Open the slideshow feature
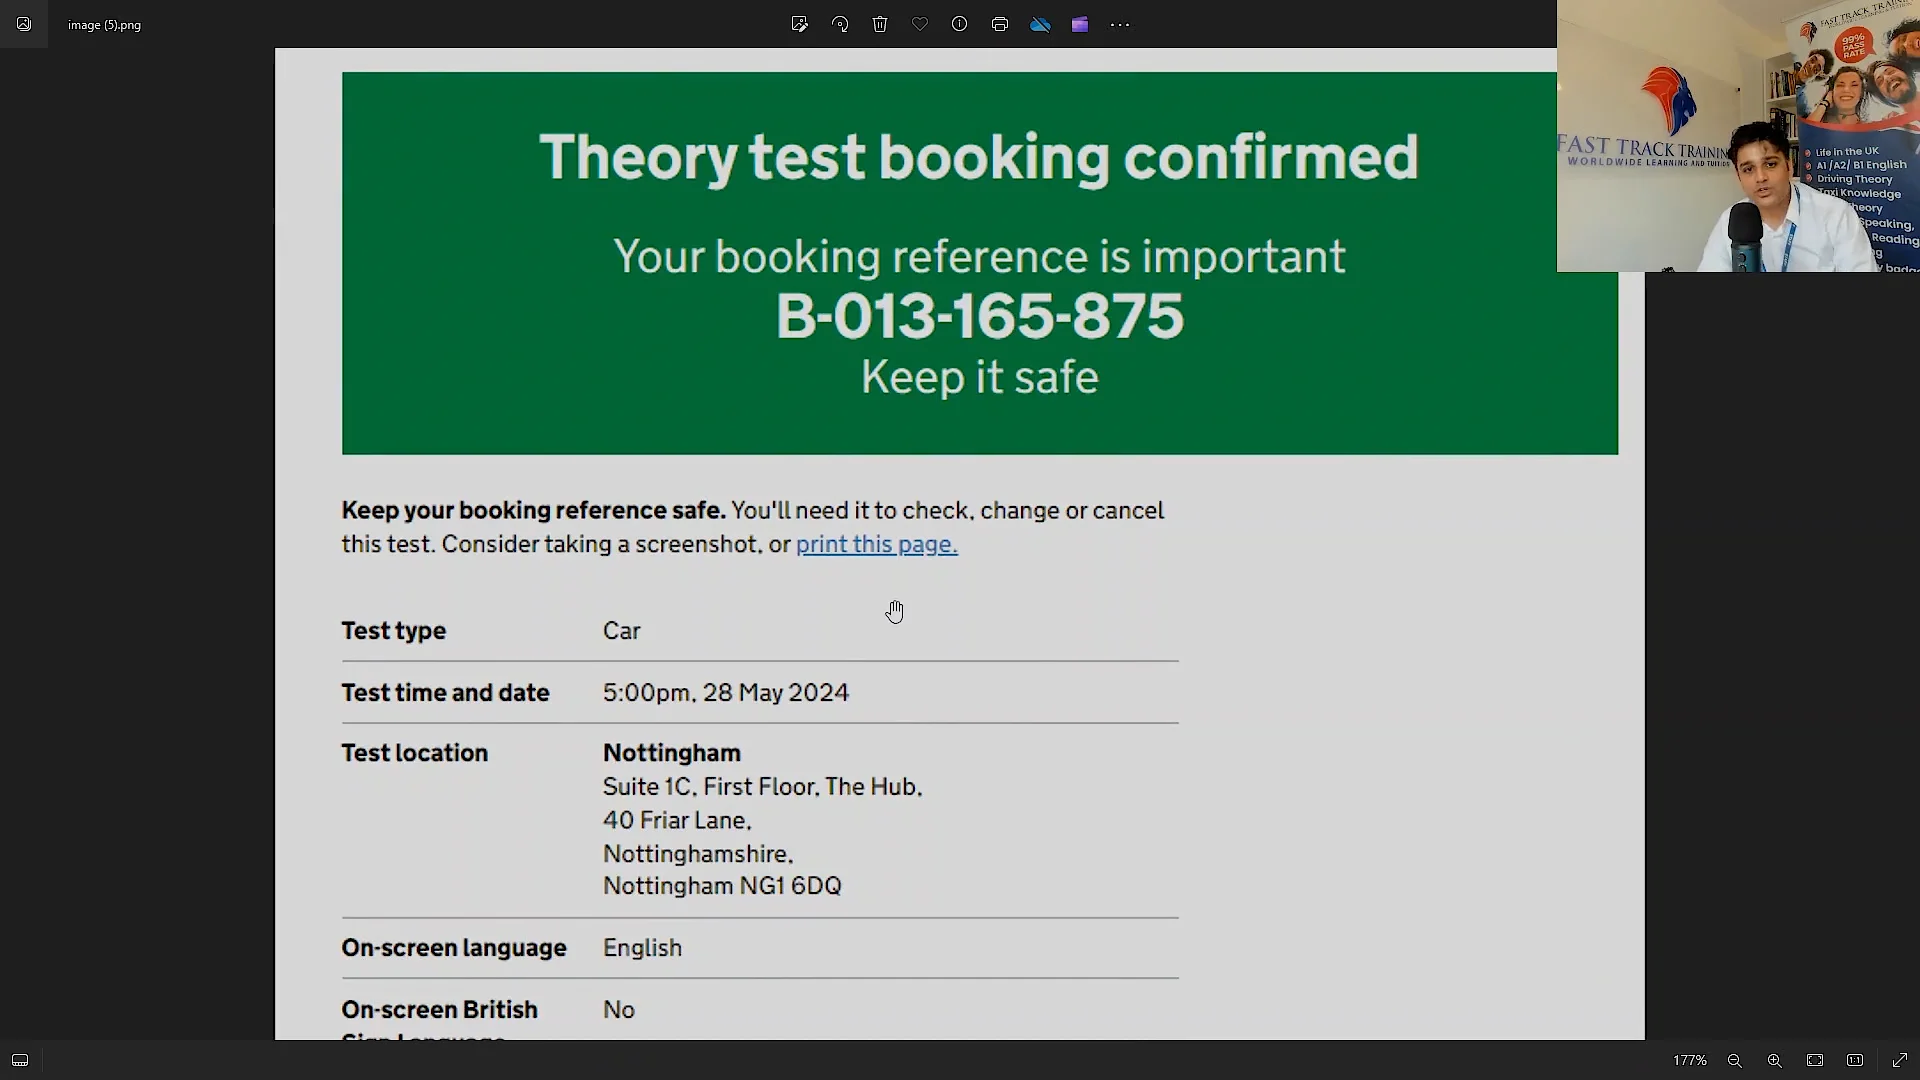 click(x=1080, y=24)
